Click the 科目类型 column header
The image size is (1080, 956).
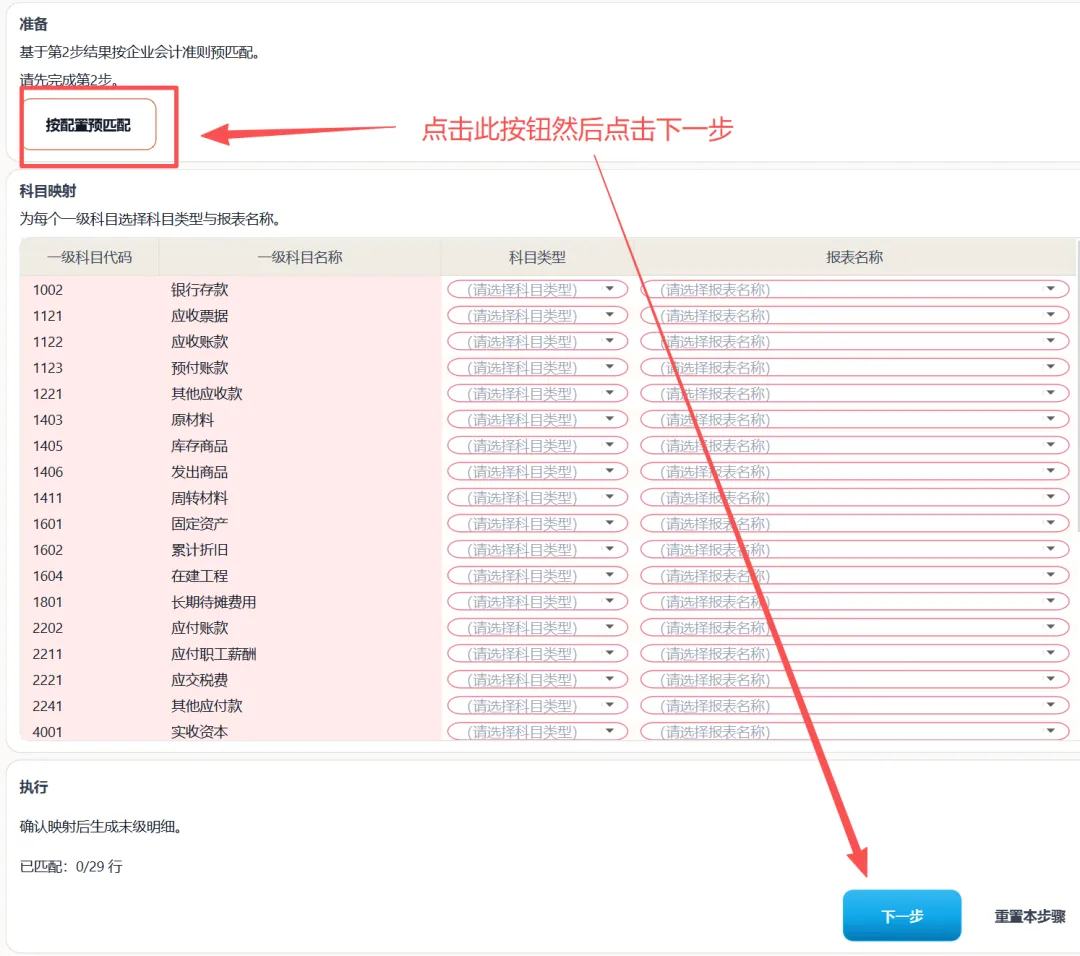(x=537, y=258)
